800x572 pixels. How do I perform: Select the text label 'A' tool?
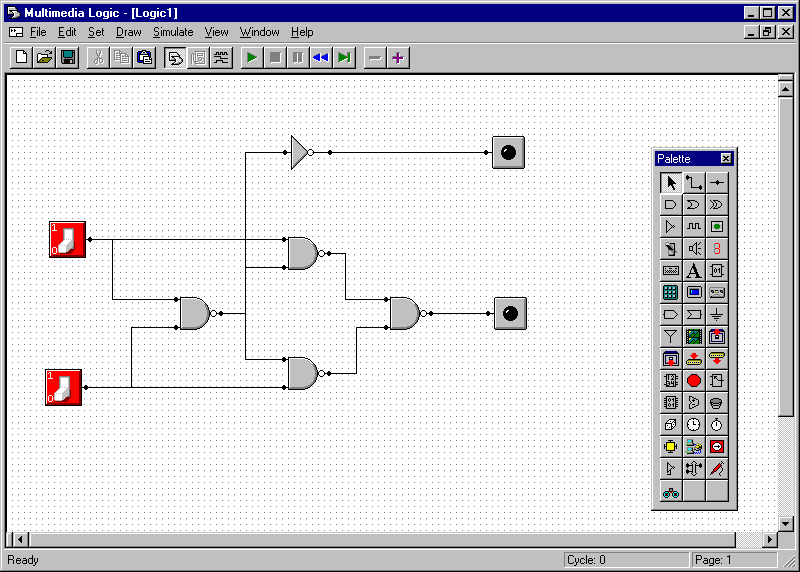click(x=693, y=270)
